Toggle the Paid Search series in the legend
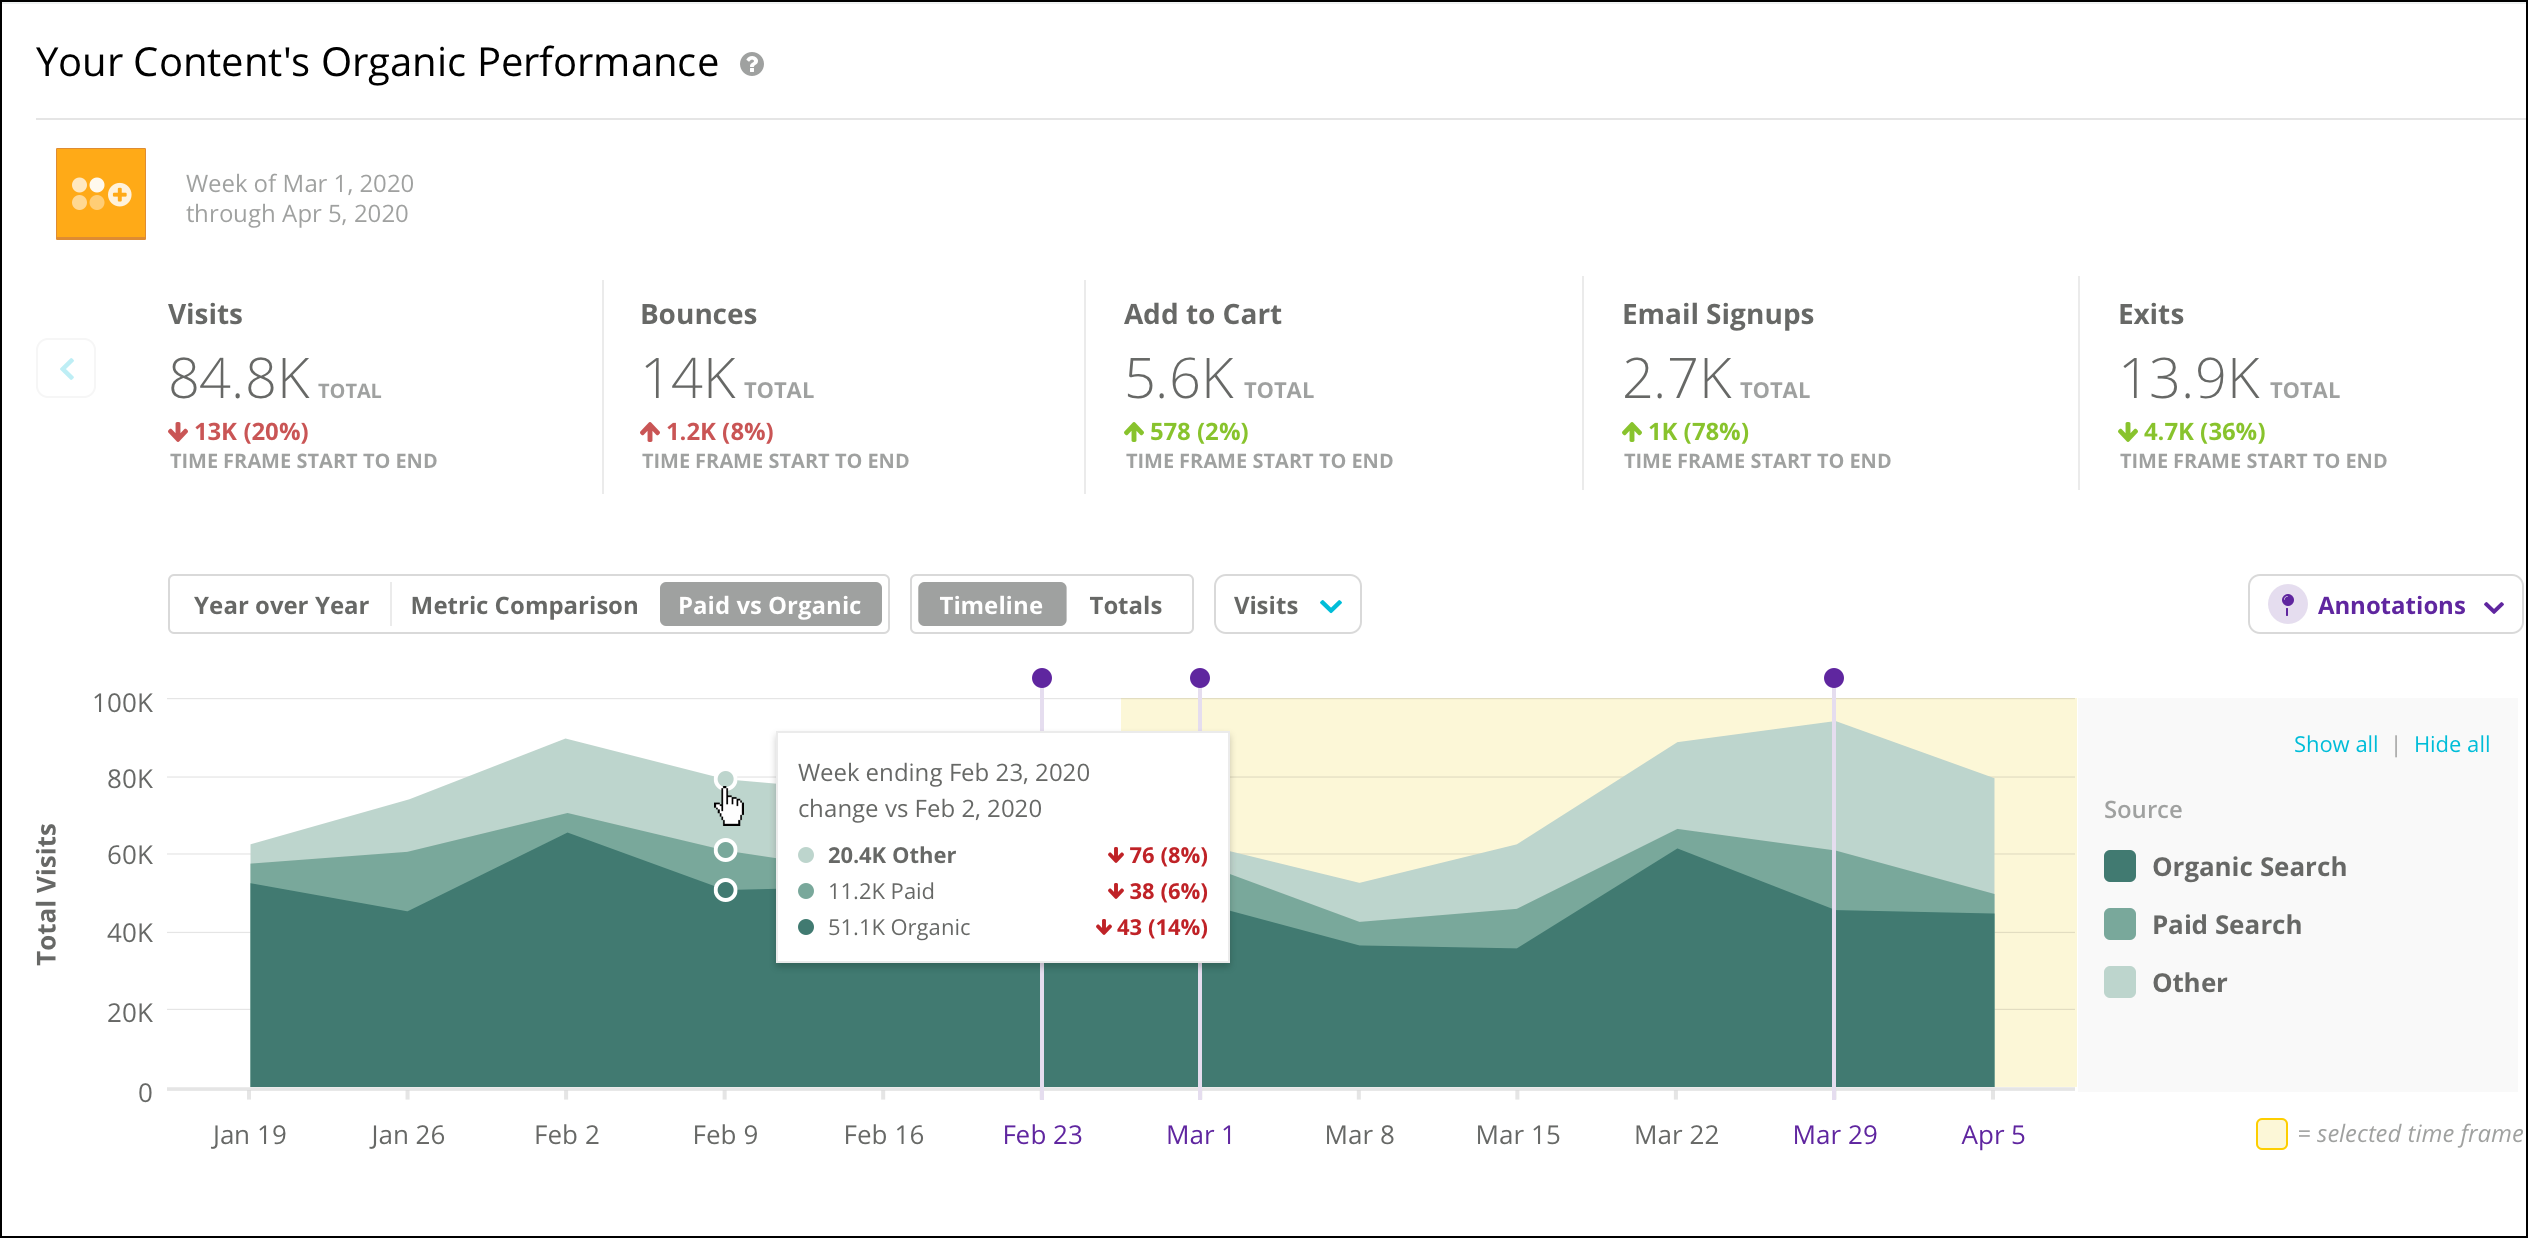The image size is (2528, 1238). point(2203,925)
